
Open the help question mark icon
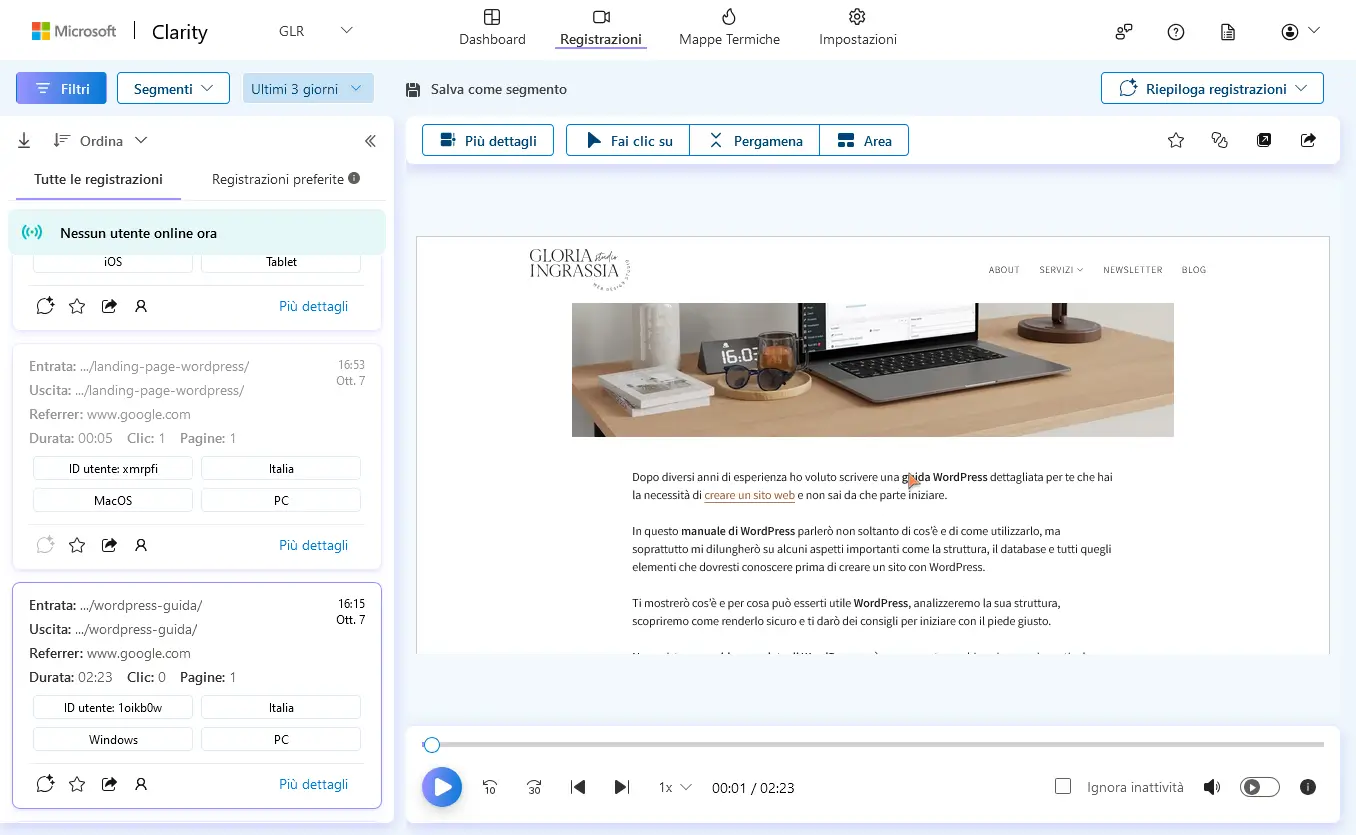[x=1176, y=31]
